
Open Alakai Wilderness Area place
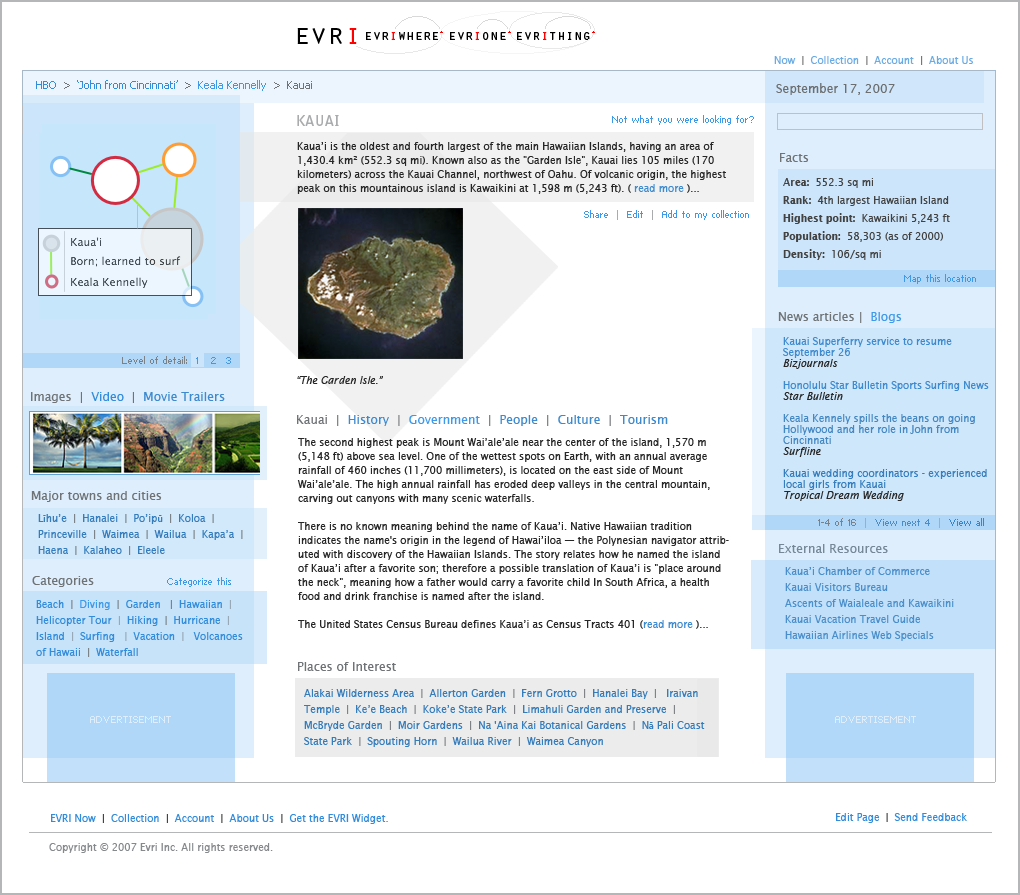358,693
